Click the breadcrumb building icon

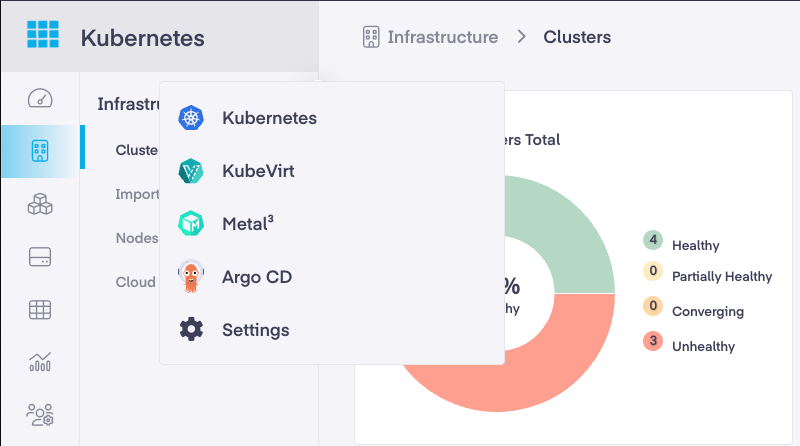coord(371,37)
